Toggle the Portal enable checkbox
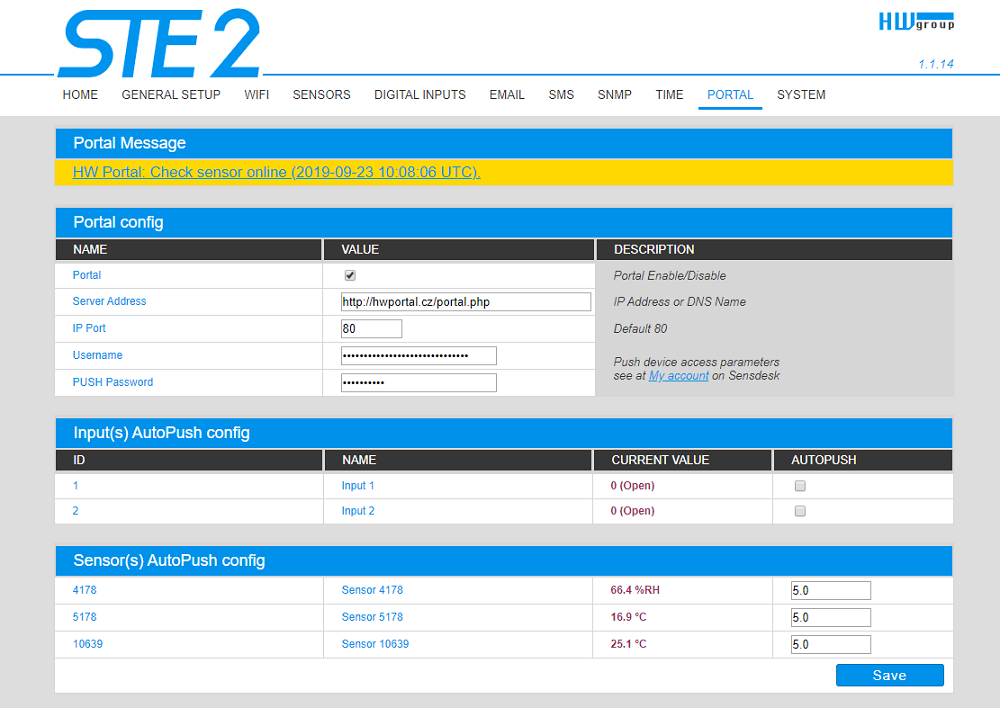The width and height of the screenshot is (1000, 708). pyautogui.click(x=350, y=276)
